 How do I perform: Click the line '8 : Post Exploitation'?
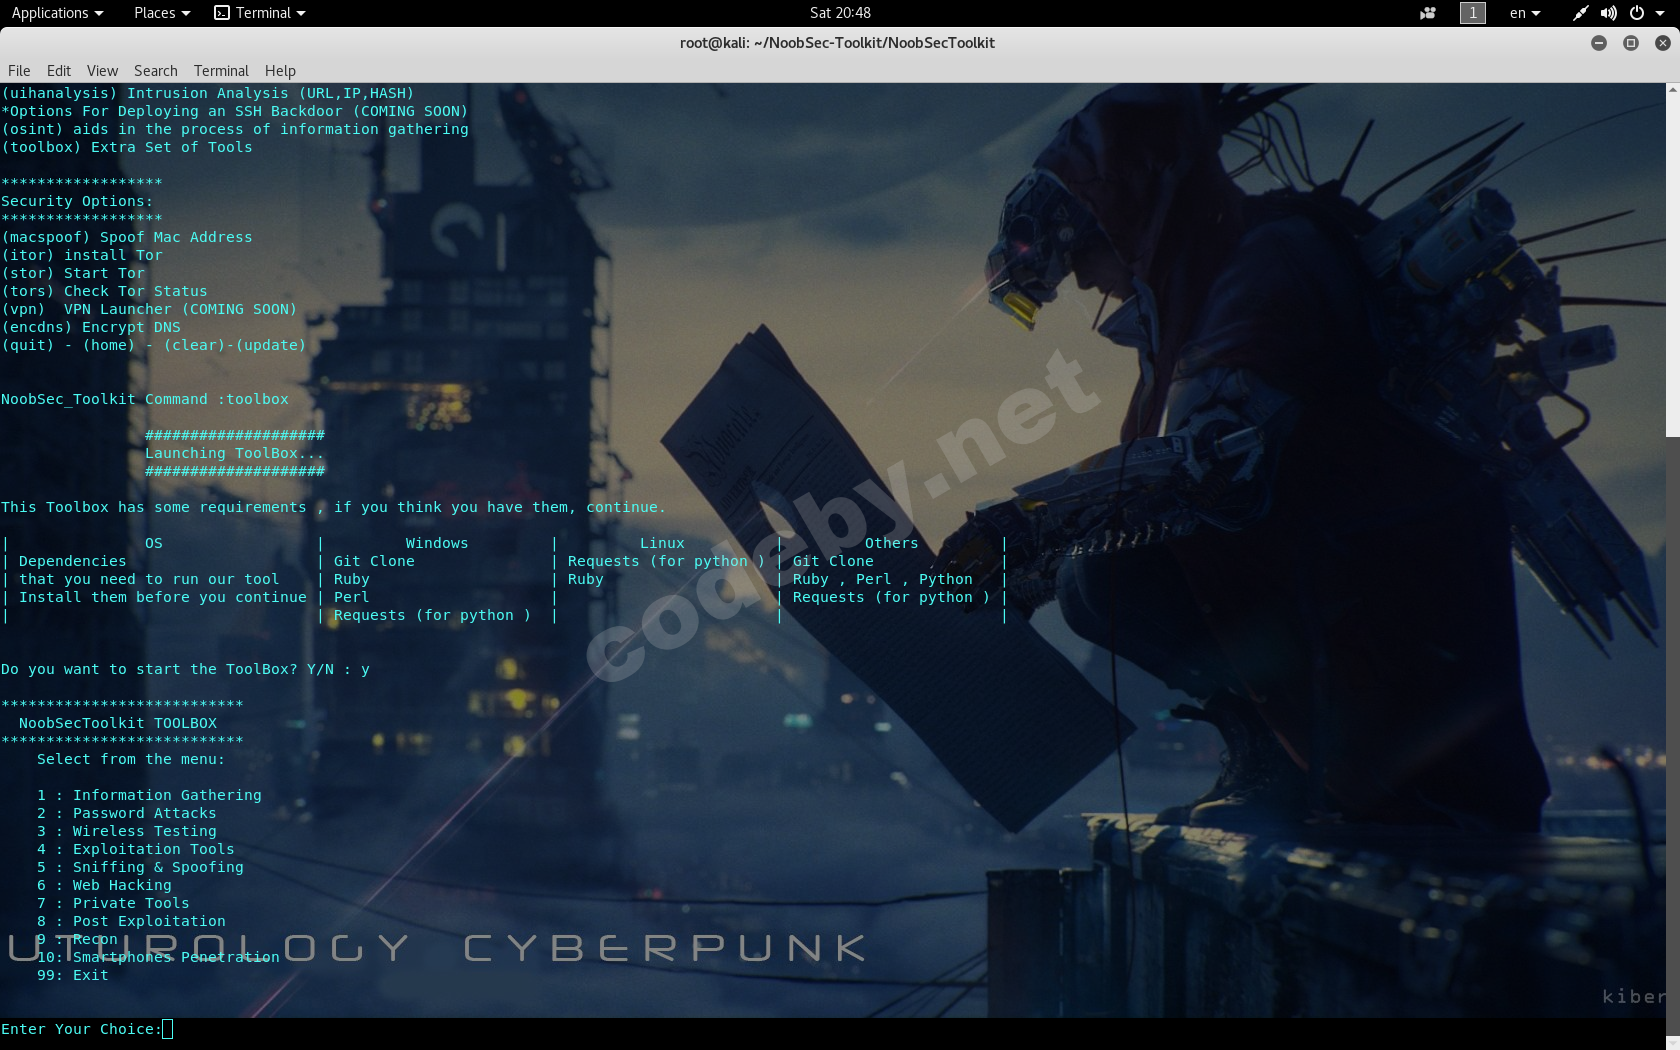tap(131, 921)
